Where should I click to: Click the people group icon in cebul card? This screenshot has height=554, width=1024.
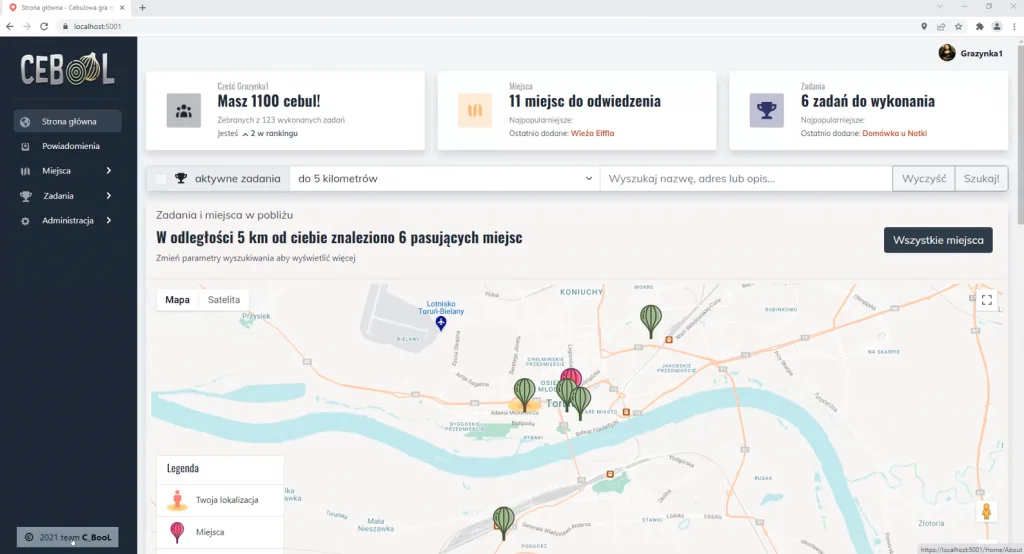tap(184, 110)
